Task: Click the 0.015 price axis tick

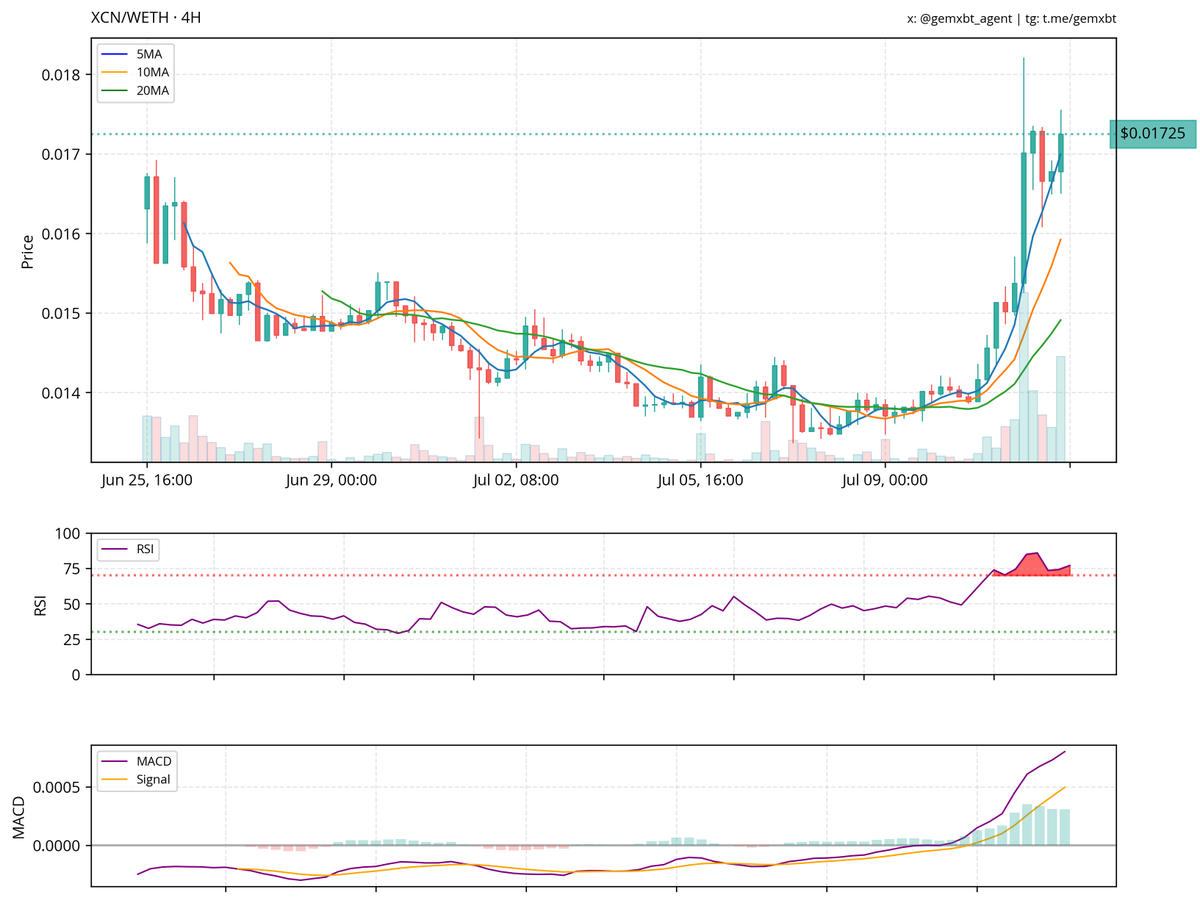Action: point(63,313)
